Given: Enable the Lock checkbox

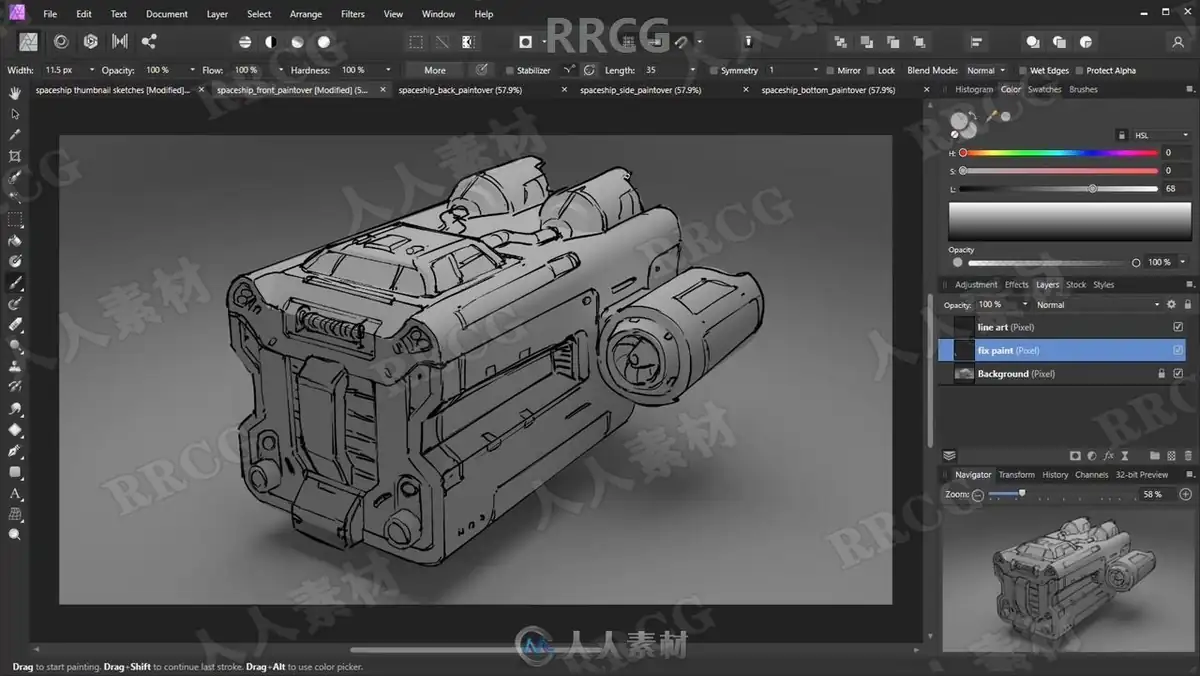Looking at the screenshot, I should pos(870,71).
